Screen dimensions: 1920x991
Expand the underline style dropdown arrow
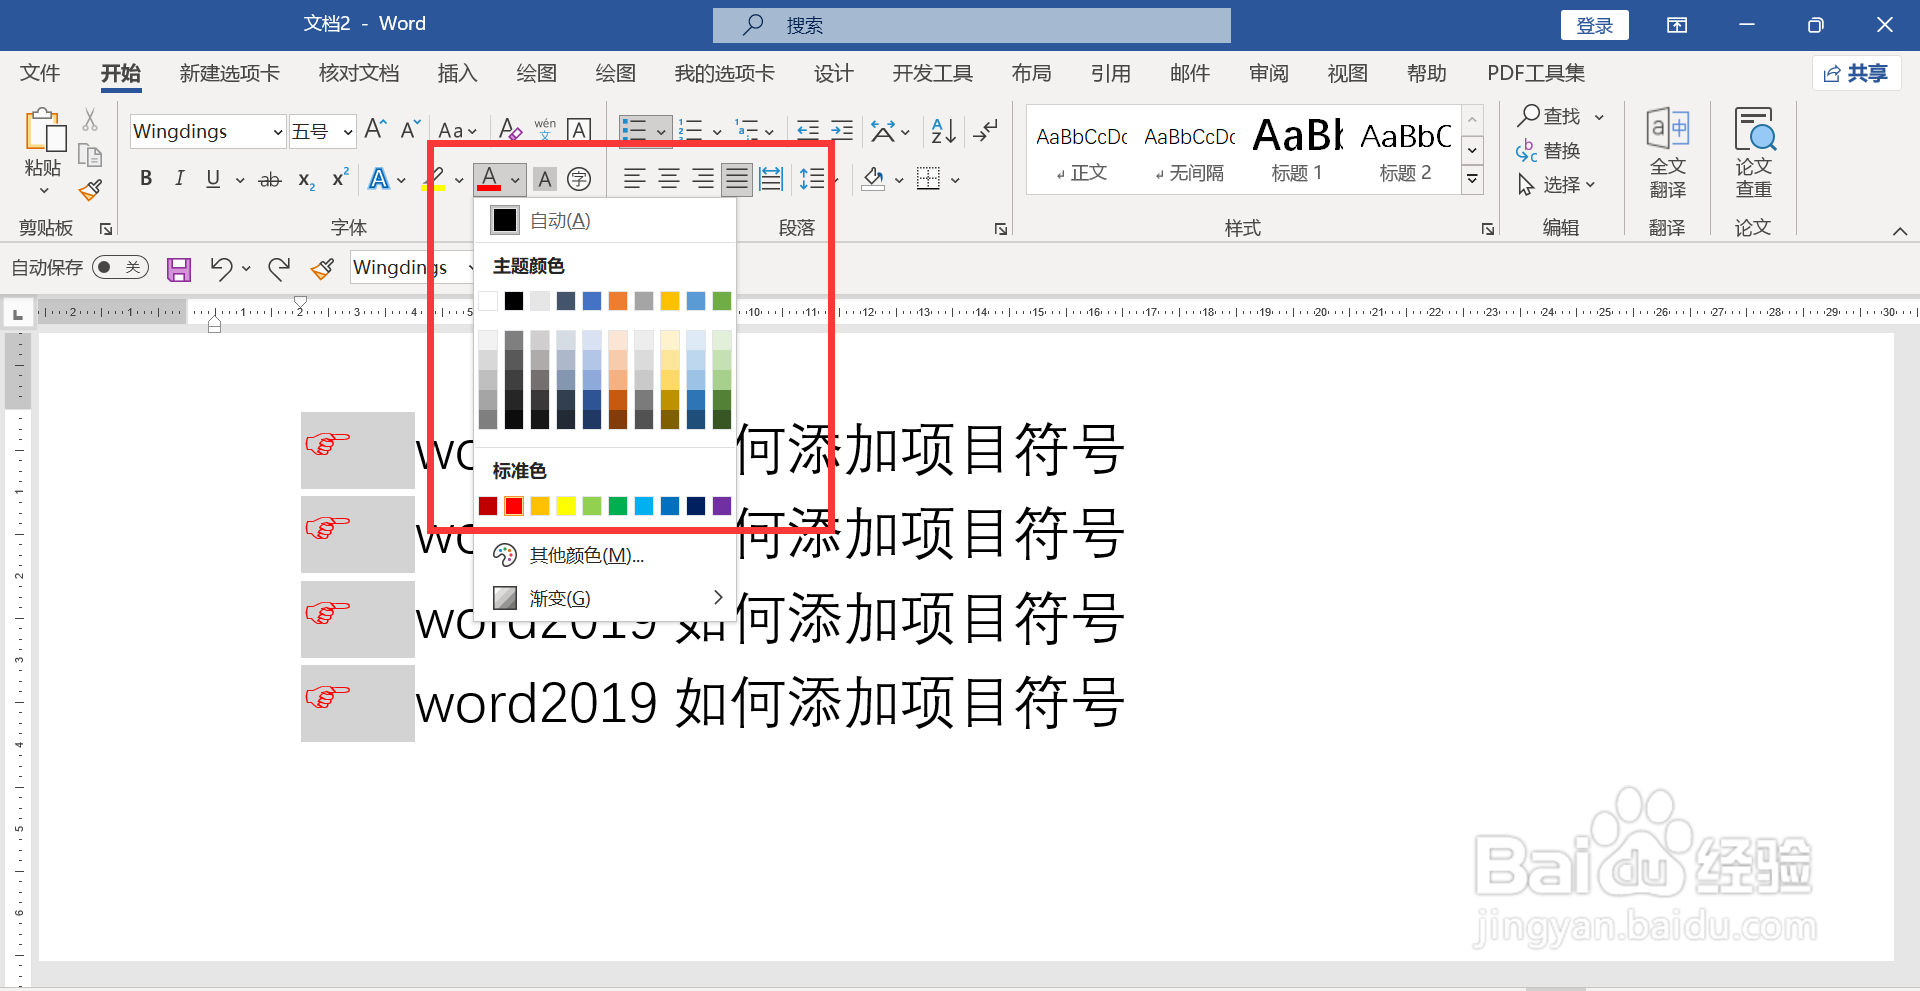tap(240, 180)
